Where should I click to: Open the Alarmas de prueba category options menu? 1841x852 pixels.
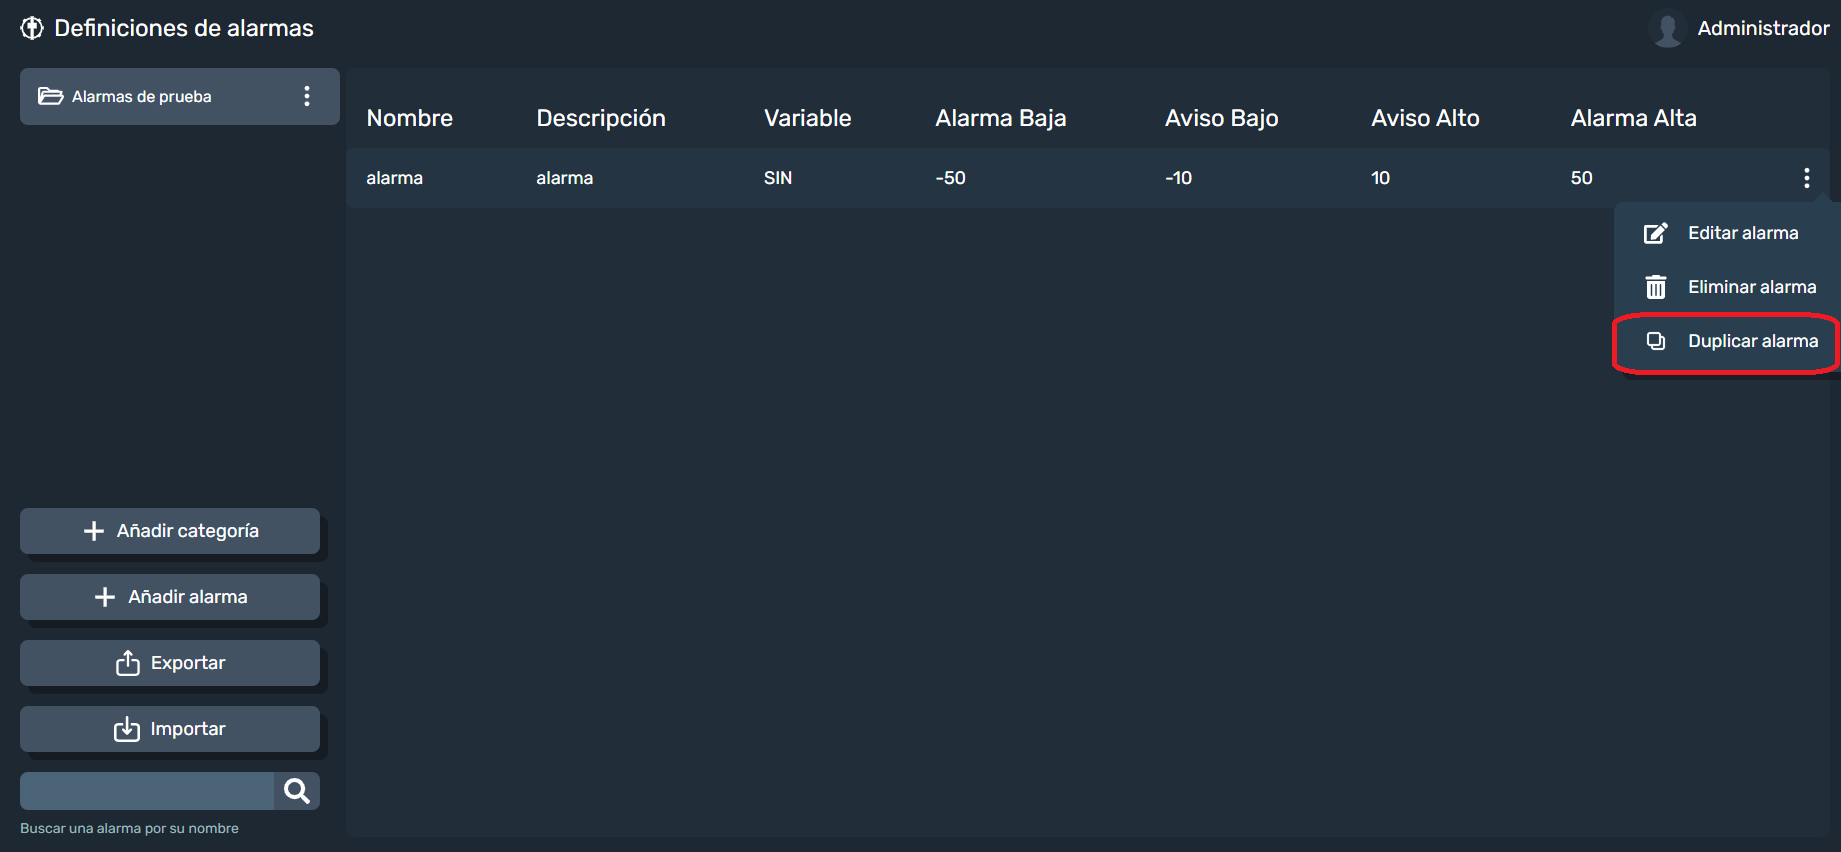pos(307,96)
